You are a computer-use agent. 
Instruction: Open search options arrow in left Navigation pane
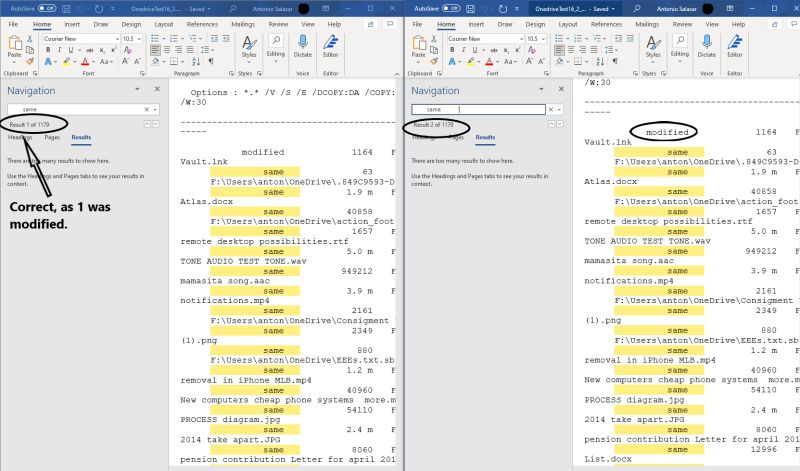(x=155, y=109)
